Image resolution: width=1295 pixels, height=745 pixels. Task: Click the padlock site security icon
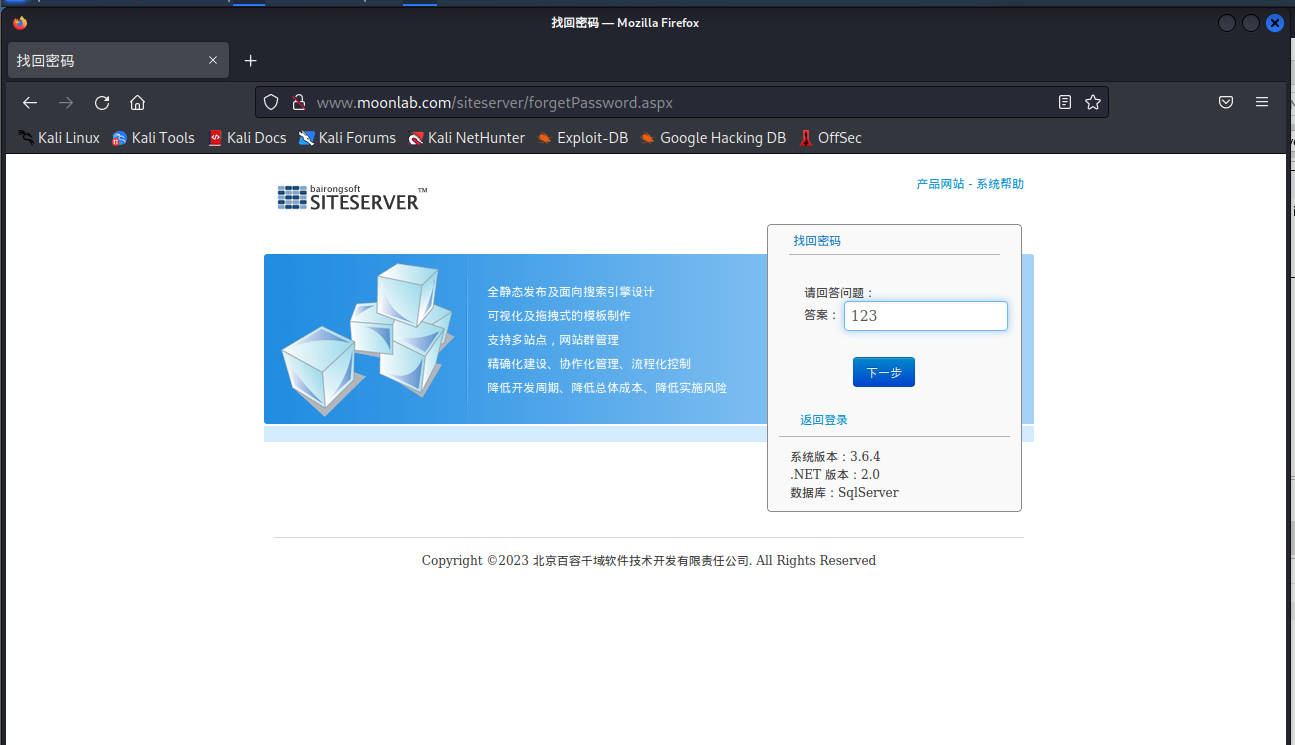pos(298,102)
